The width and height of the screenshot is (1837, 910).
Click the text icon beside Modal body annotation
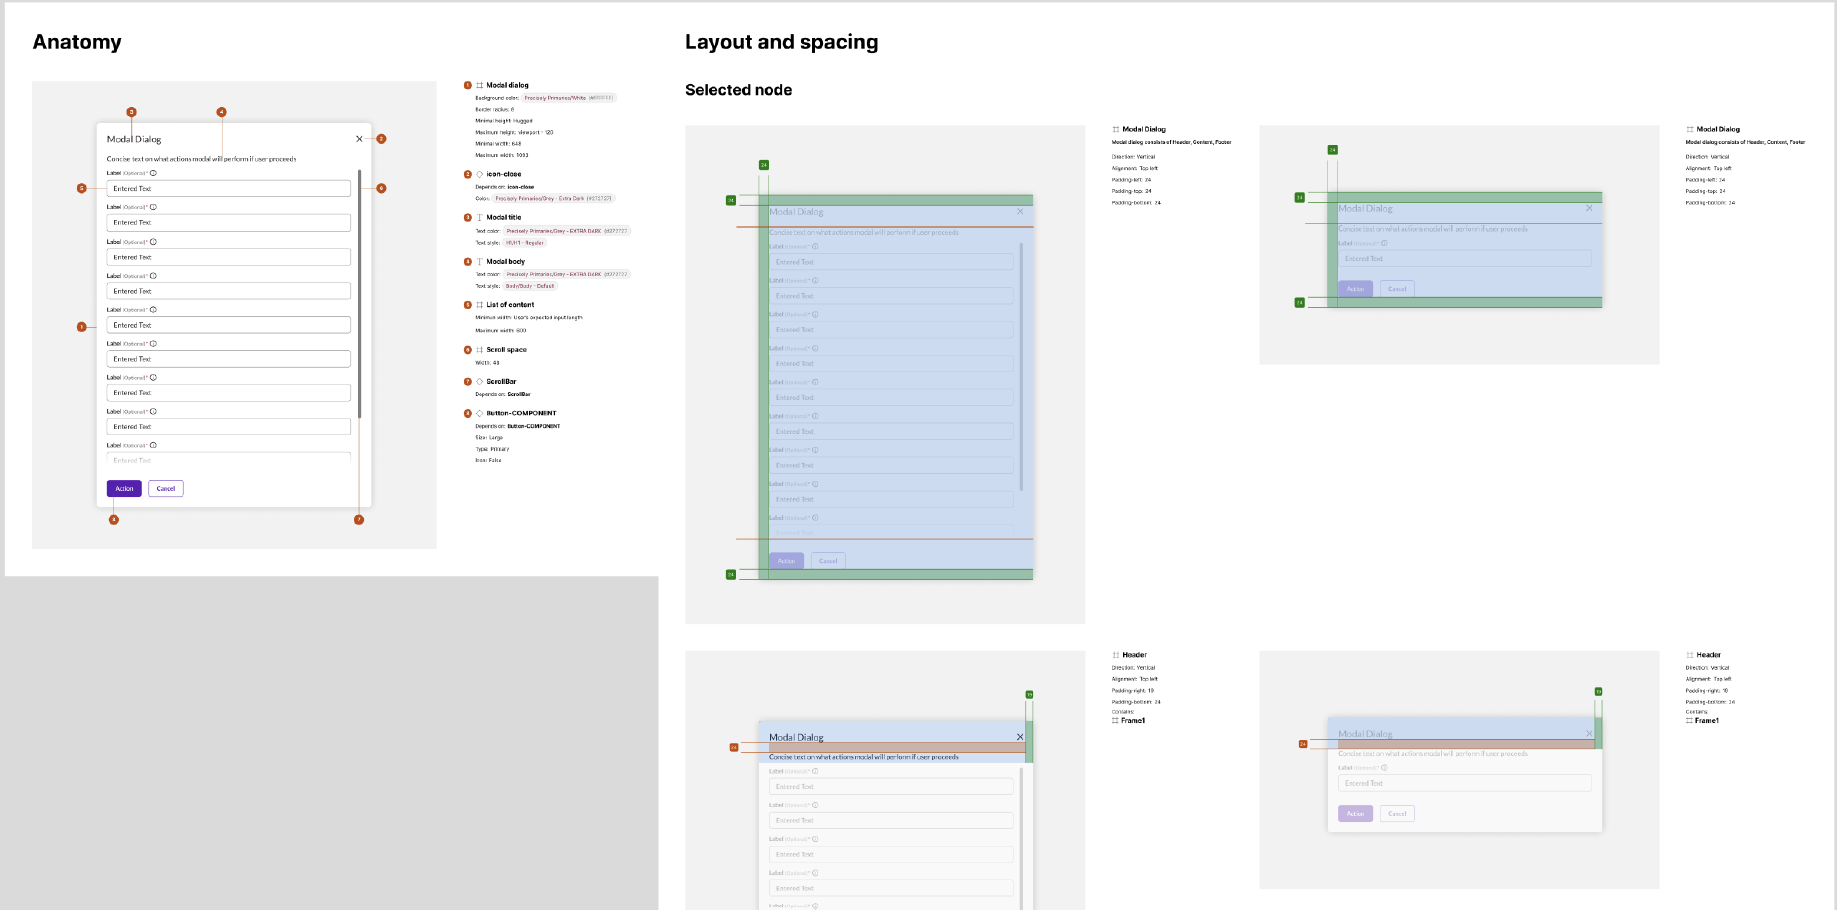[x=480, y=260]
